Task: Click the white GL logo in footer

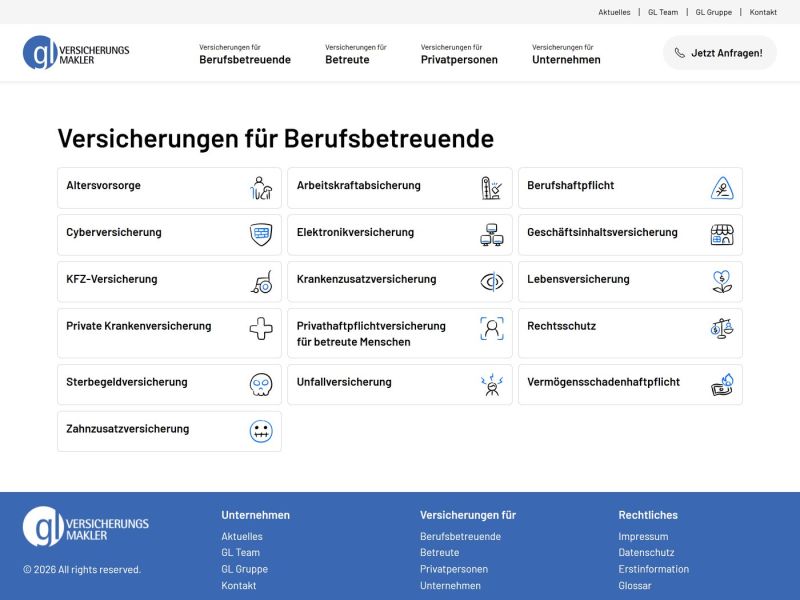Action: [86, 527]
